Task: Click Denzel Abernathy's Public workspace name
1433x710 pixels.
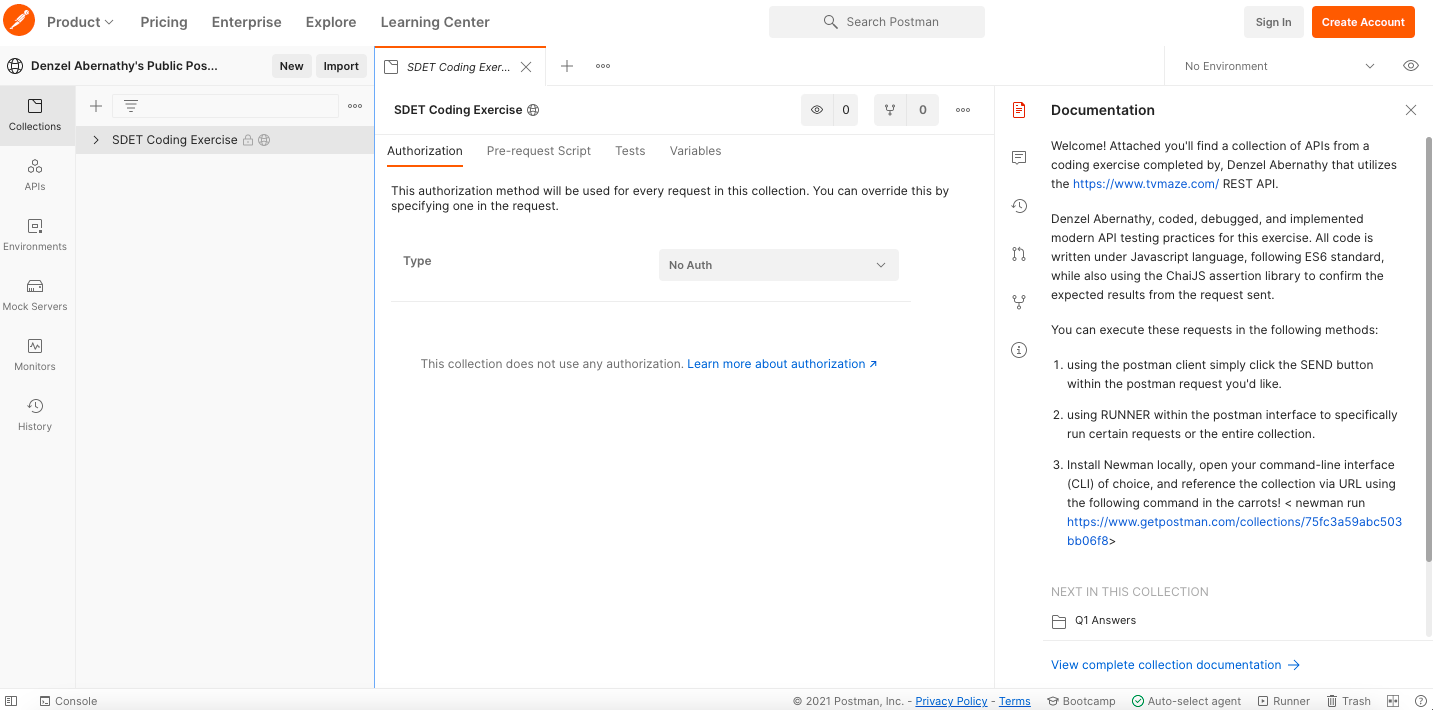Action: point(124,66)
